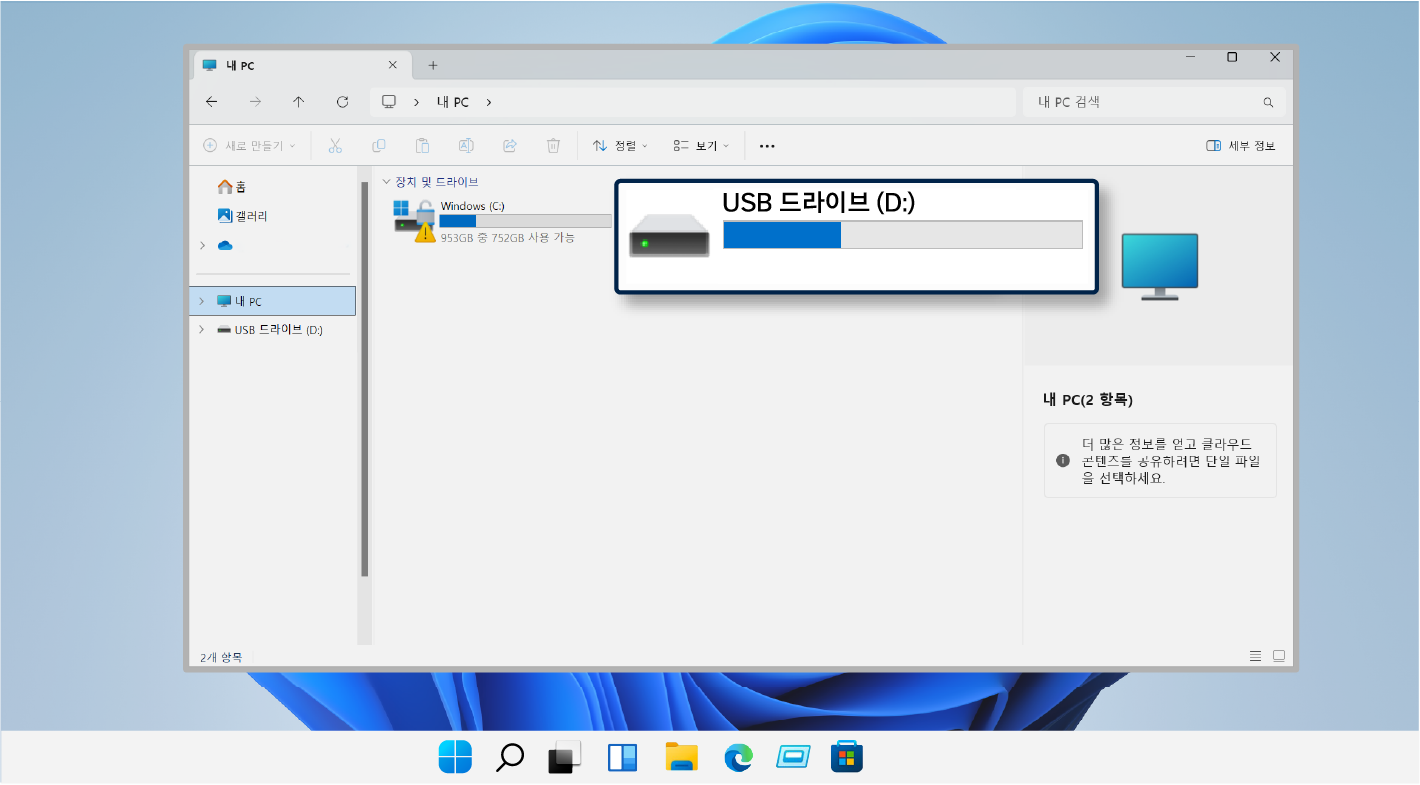Expand USB 드라이브 (D:) in sidebar tree
This screenshot has width=1420, height=785.
tap(202, 330)
